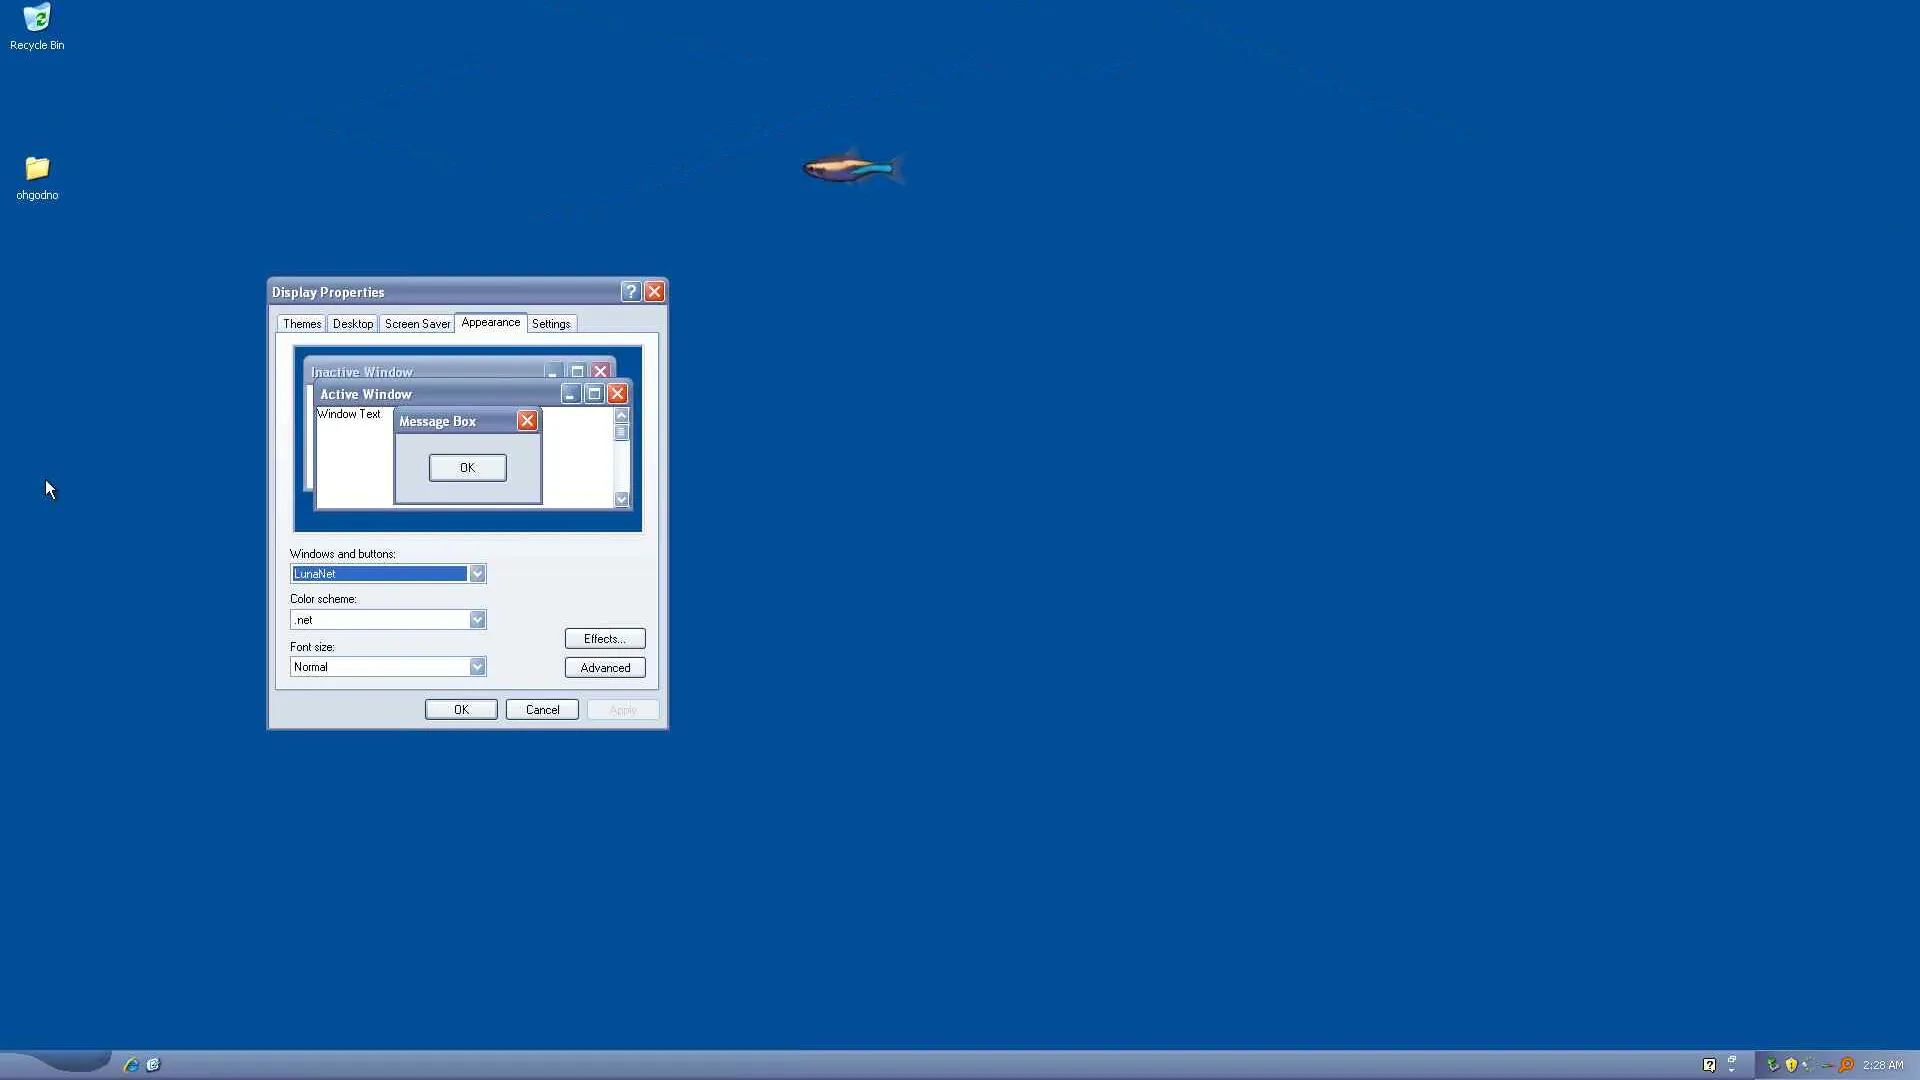This screenshot has width=1920, height=1080.
Task: Click the question mark language bar icon
Action: [1709, 1065]
